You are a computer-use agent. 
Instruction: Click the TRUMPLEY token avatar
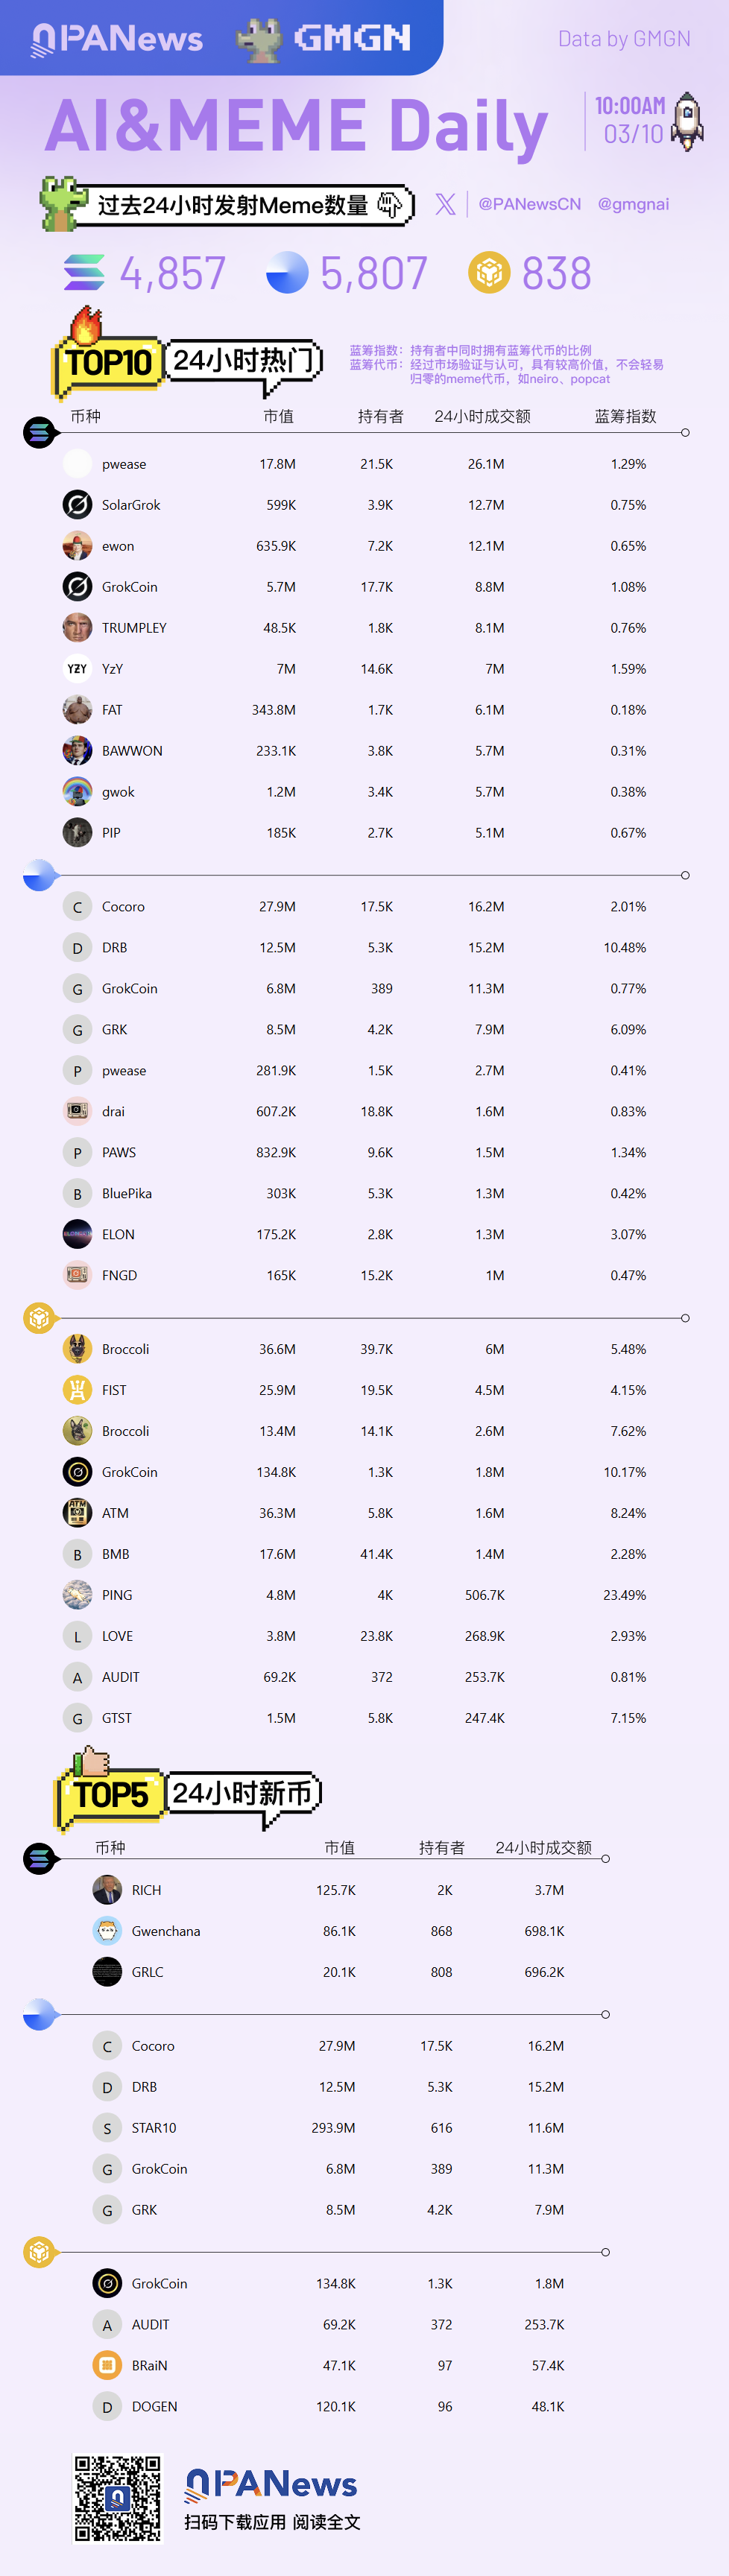point(77,628)
